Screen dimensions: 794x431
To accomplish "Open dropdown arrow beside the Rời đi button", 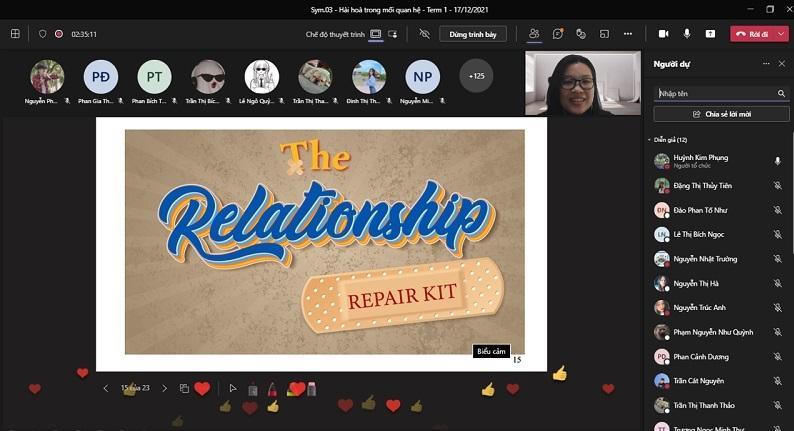I will [781, 33].
